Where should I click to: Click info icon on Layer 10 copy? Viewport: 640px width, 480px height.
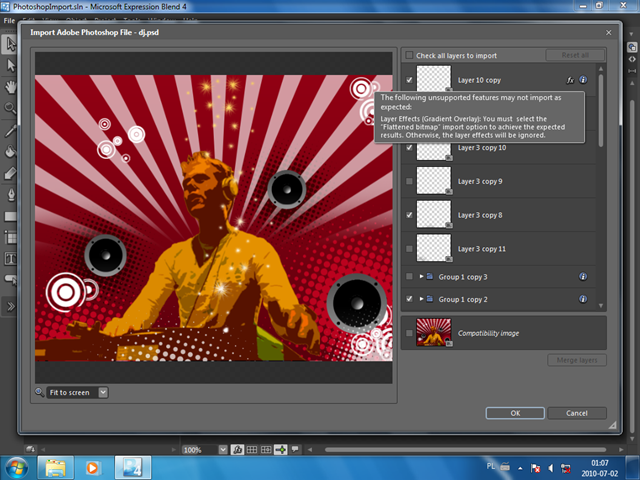tap(583, 80)
